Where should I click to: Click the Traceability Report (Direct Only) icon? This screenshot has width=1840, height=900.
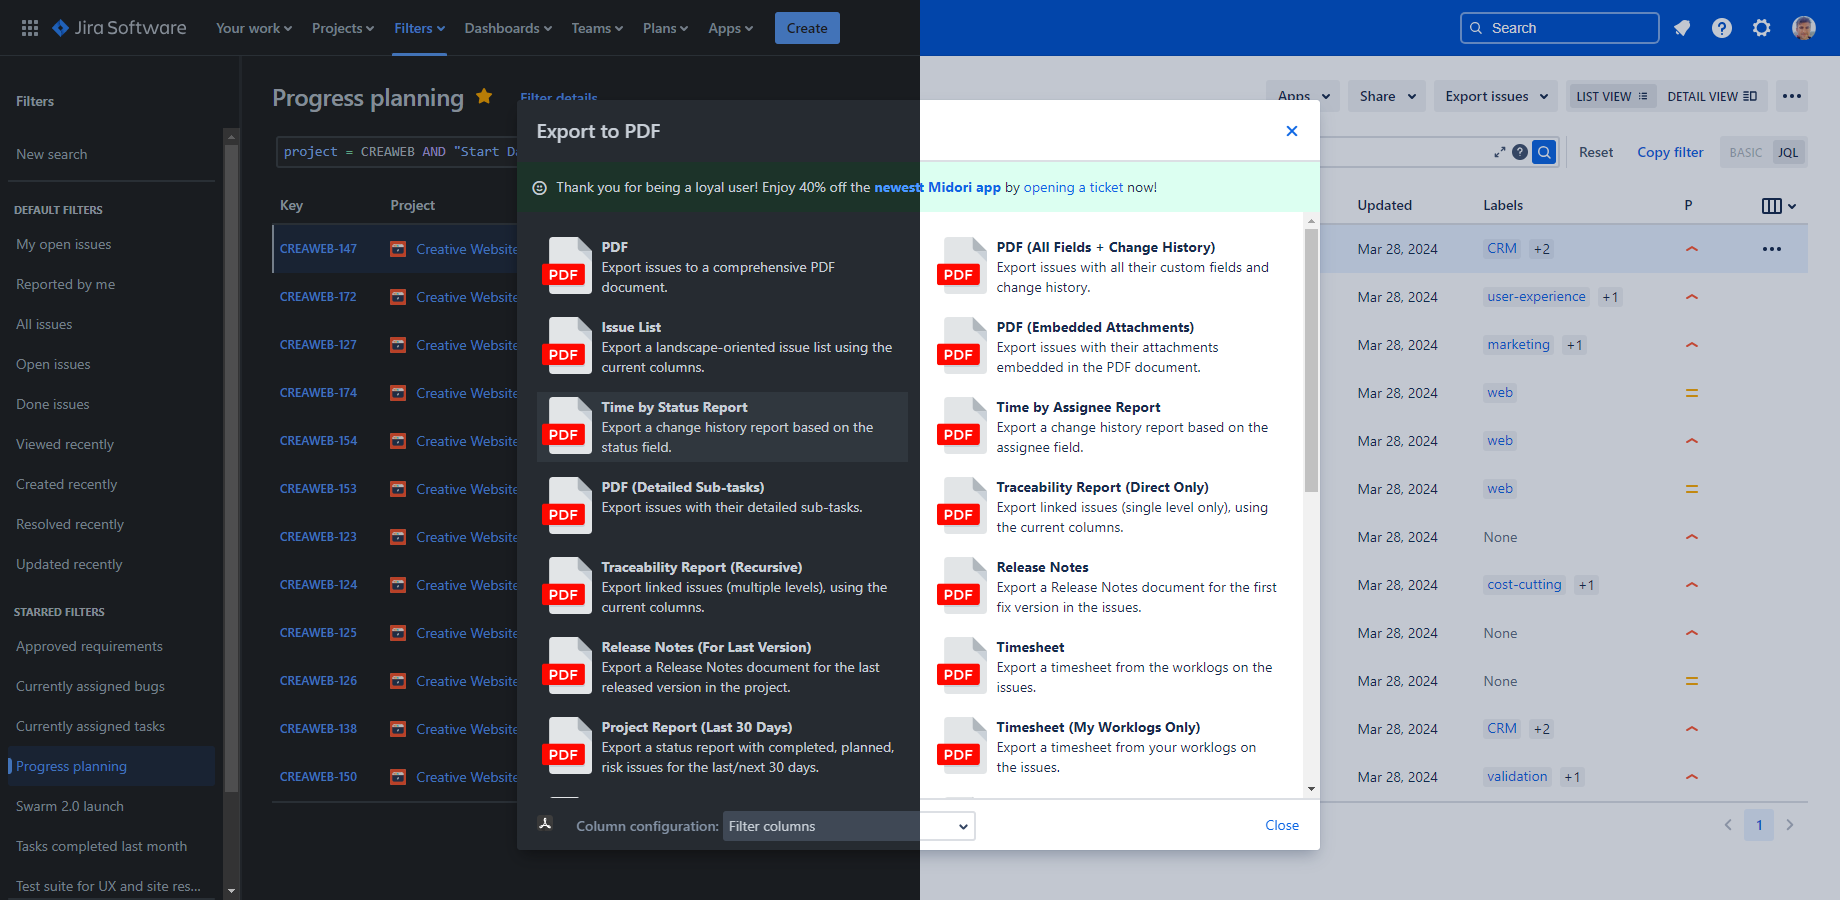(x=962, y=505)
